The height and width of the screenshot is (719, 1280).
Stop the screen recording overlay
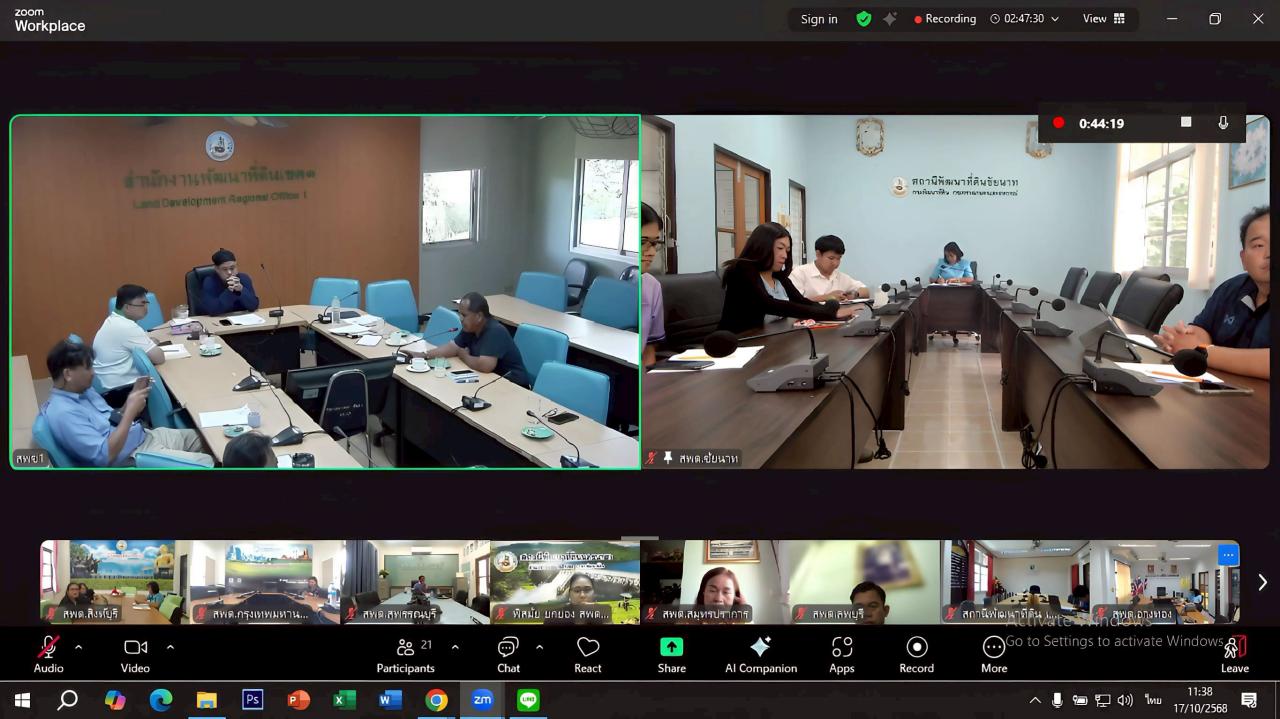[x=1186, y=122]
